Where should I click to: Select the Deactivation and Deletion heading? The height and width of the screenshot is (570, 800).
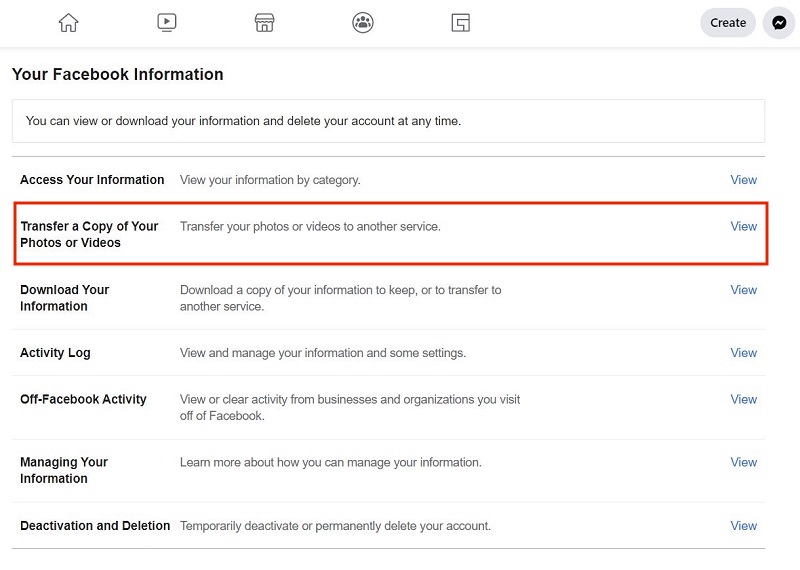(x=95, y=526)
